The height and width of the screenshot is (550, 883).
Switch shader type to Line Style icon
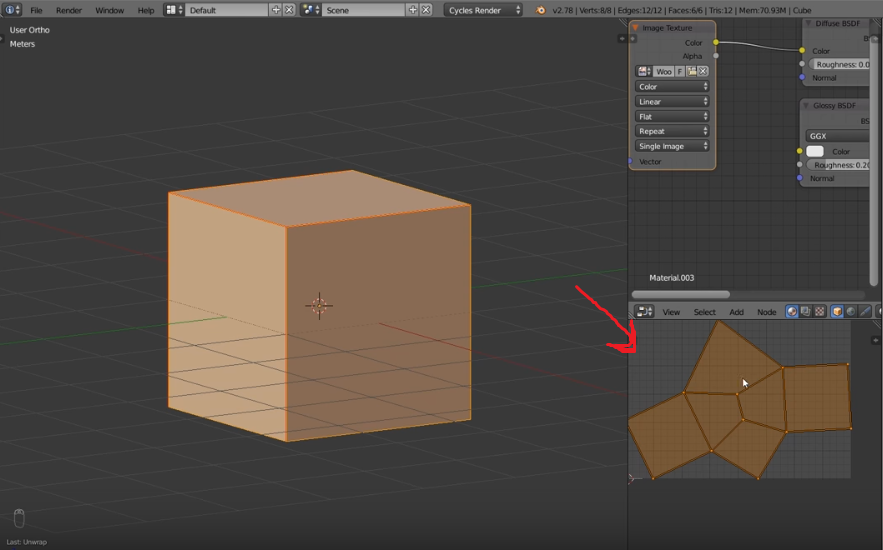point(865,311)
